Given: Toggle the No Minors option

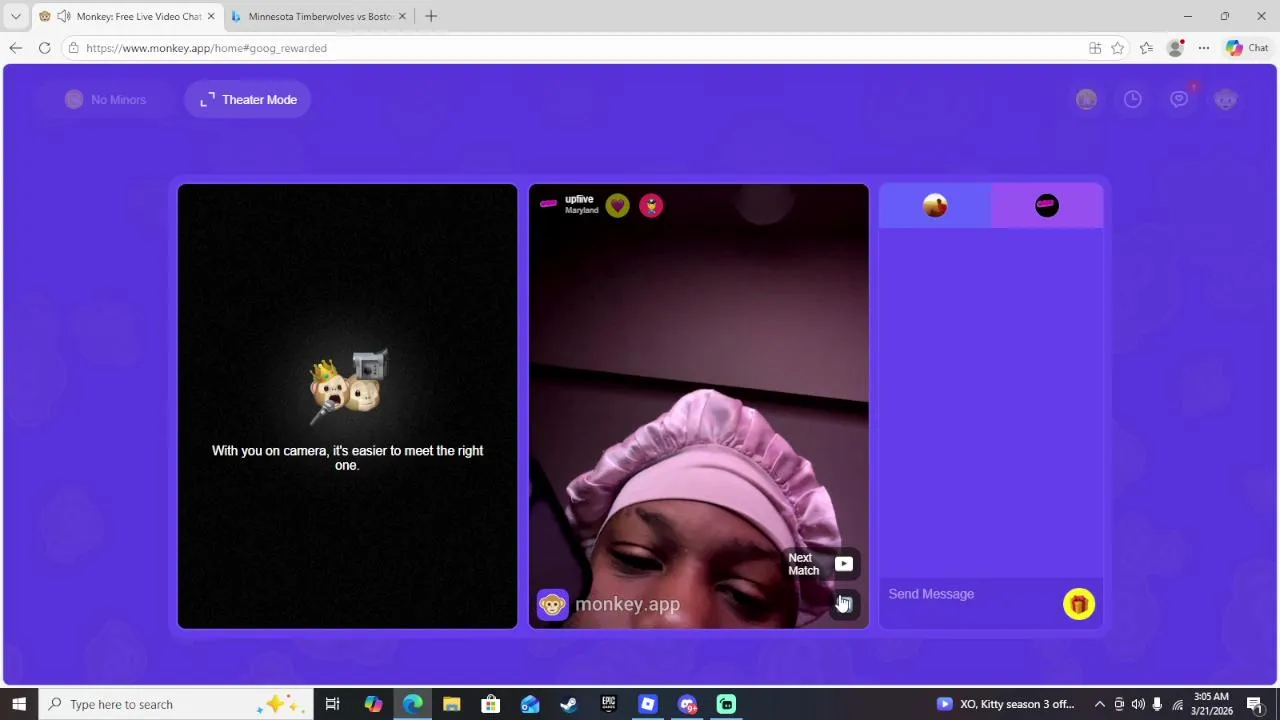Looking at the screenshot, I should [x=105, y=99].
